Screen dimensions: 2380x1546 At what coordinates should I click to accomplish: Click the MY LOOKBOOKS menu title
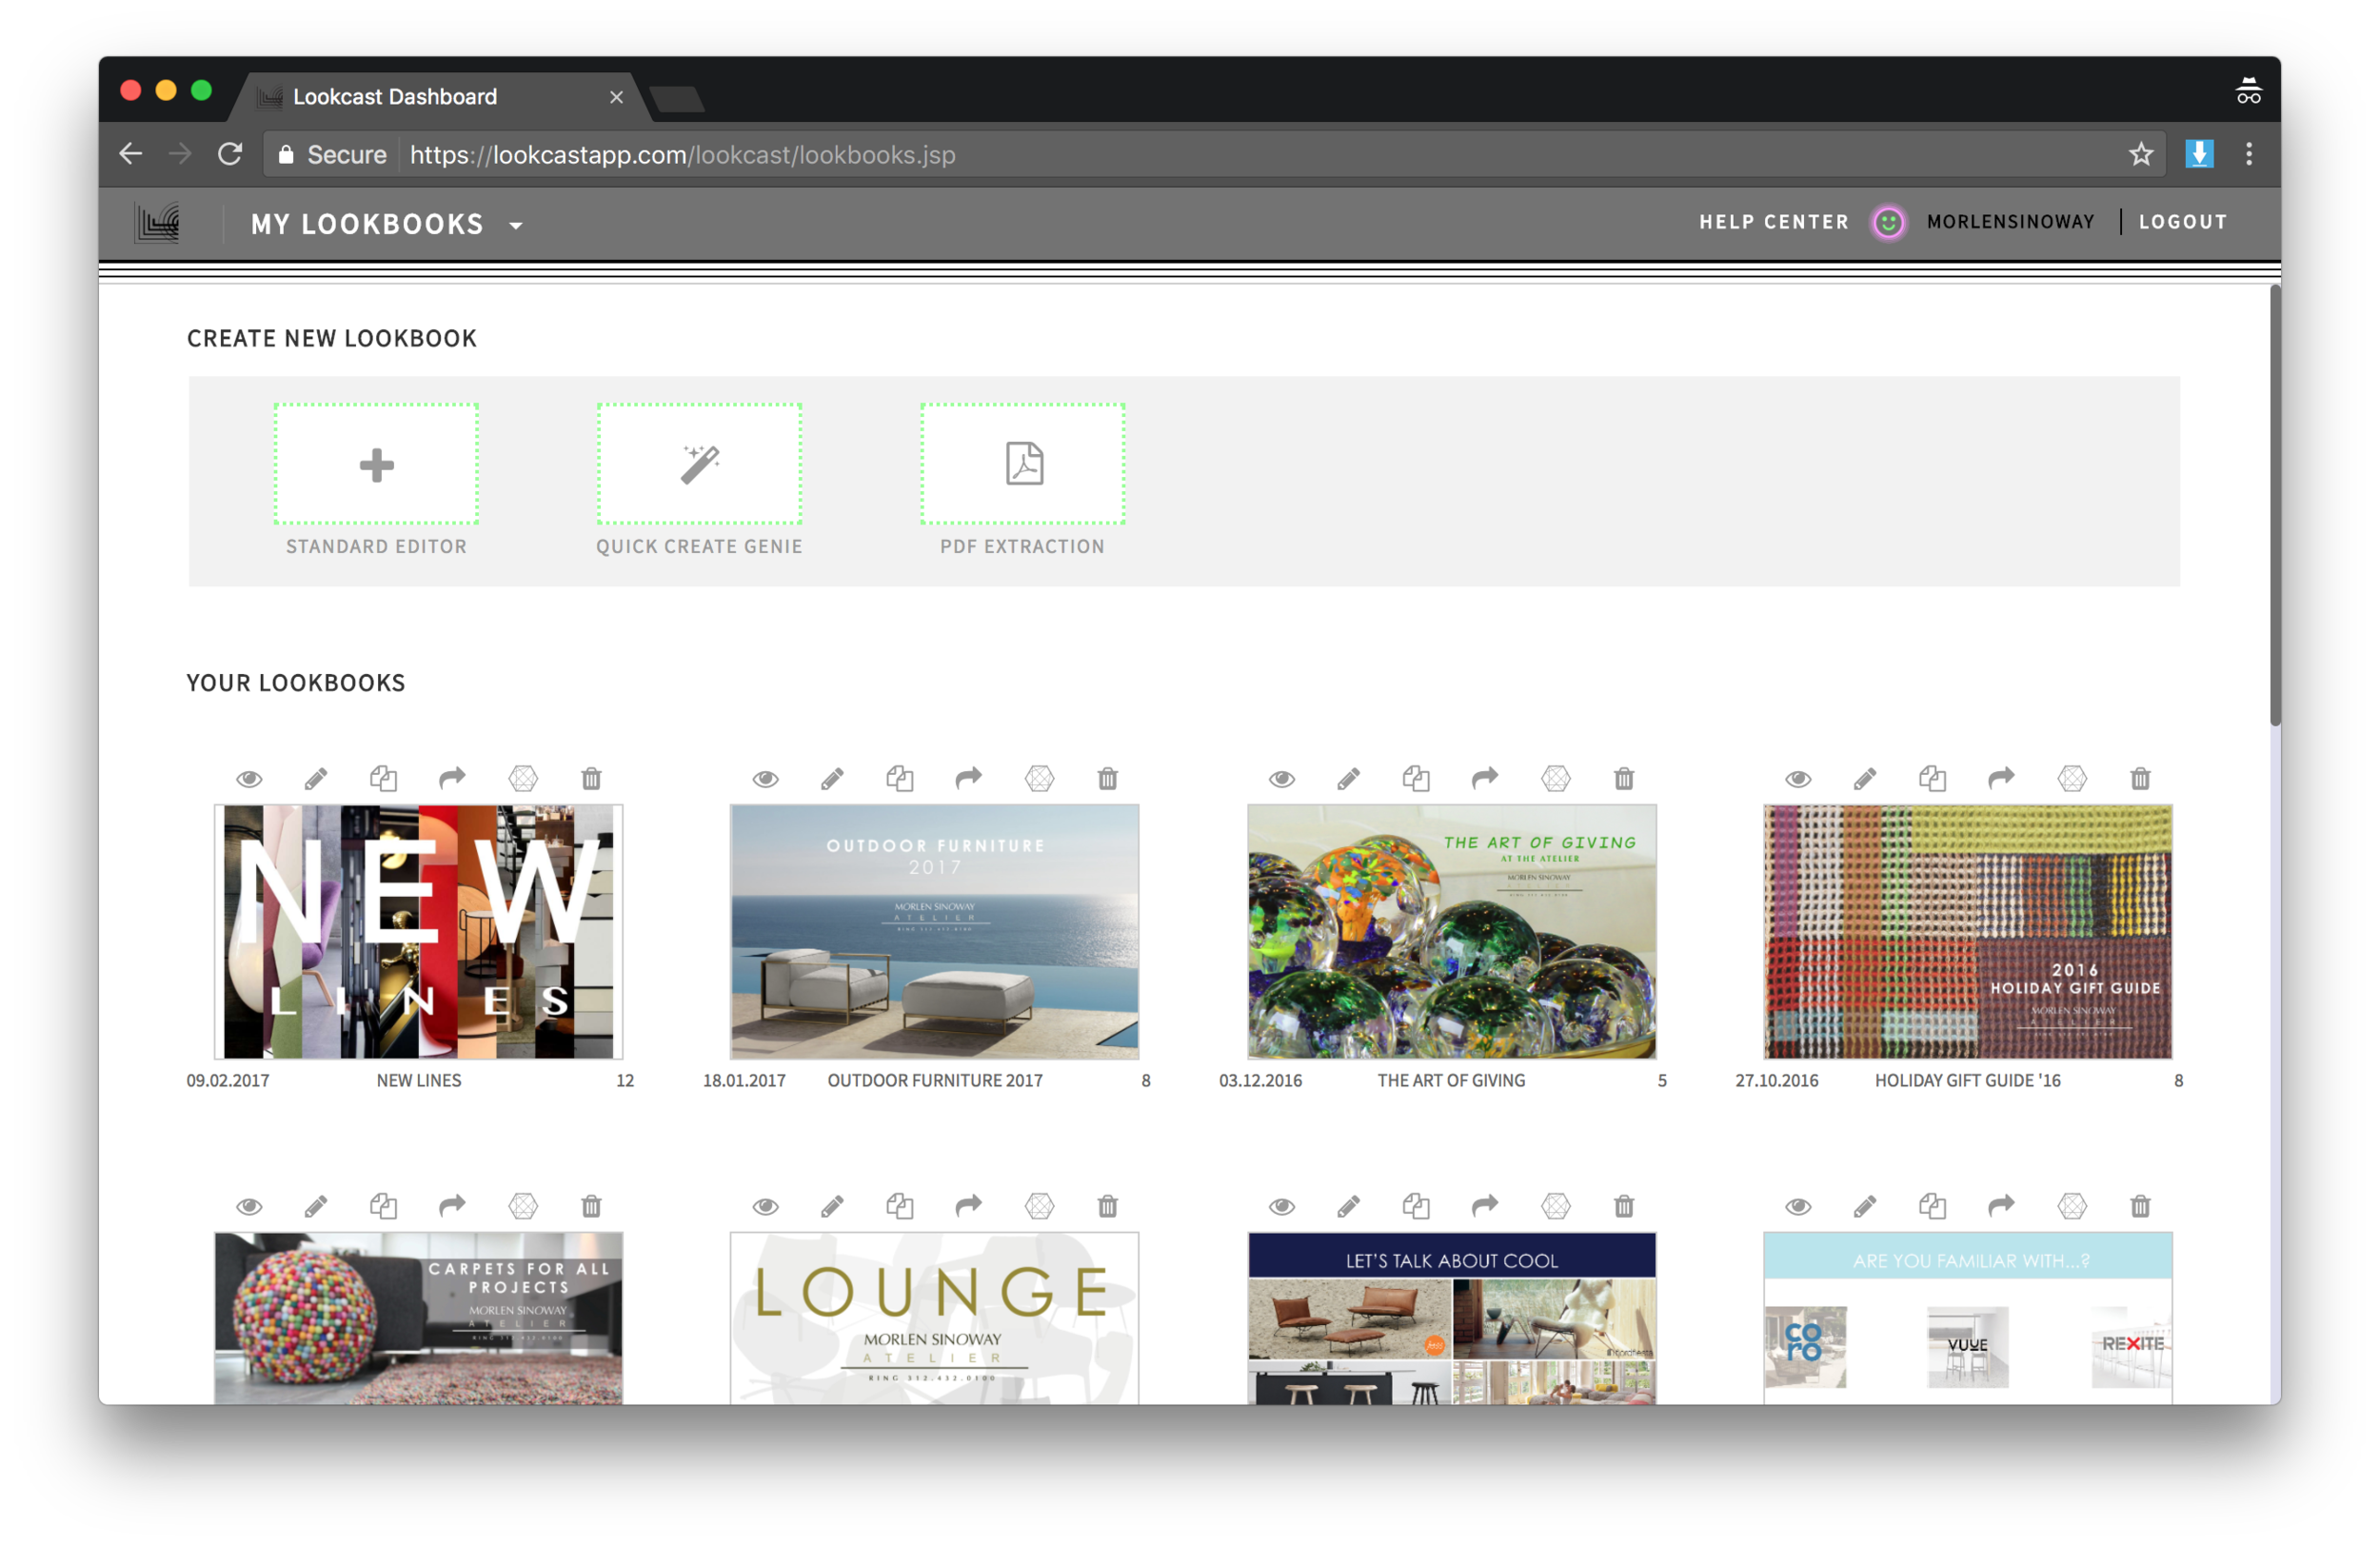point(367,224)
